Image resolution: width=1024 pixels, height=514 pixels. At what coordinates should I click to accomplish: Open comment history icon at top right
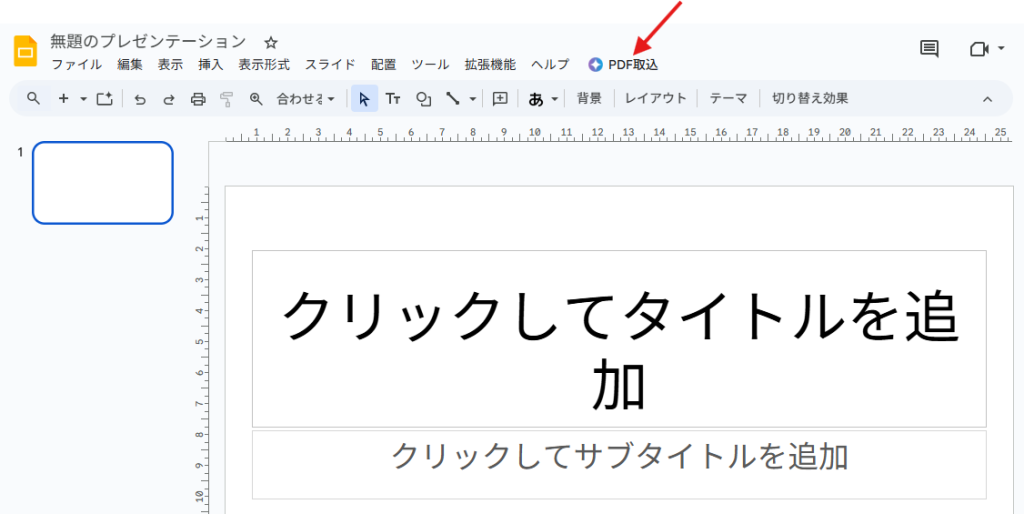point(929,49)
